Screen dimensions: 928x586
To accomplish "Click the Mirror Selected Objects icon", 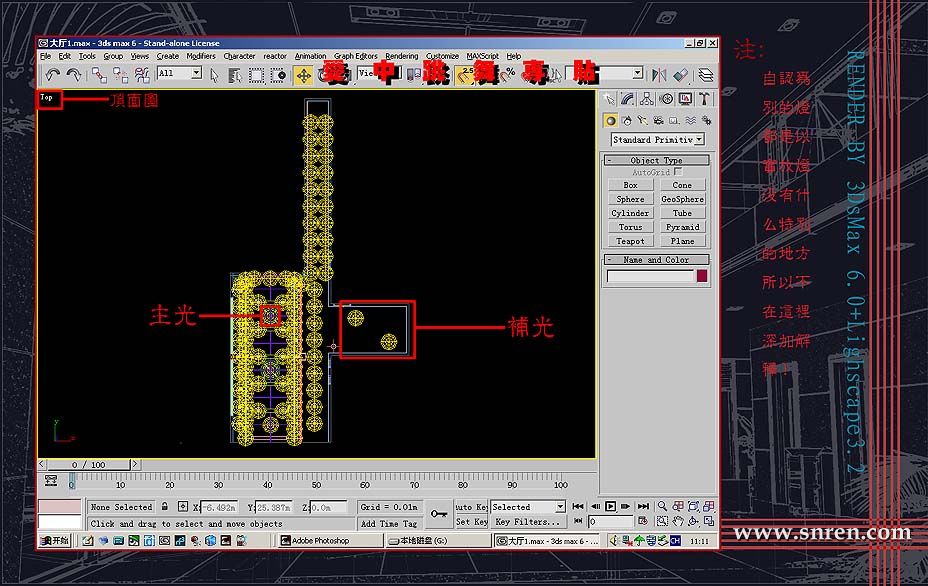I will (x=659, y=75).
